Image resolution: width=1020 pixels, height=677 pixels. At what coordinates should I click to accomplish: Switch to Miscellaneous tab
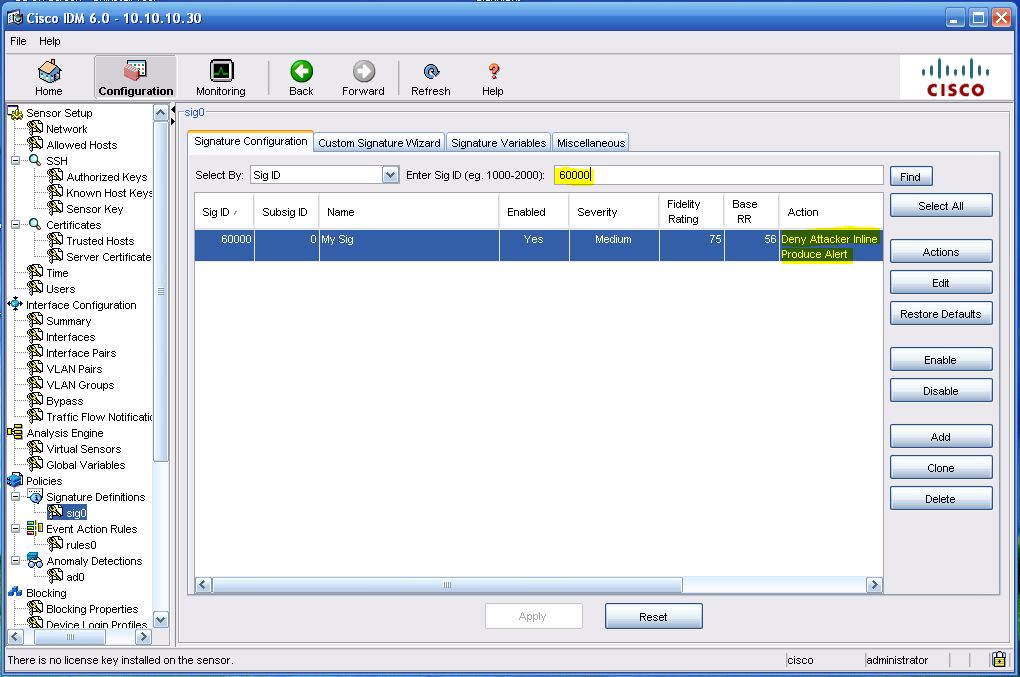pos(591,142)
